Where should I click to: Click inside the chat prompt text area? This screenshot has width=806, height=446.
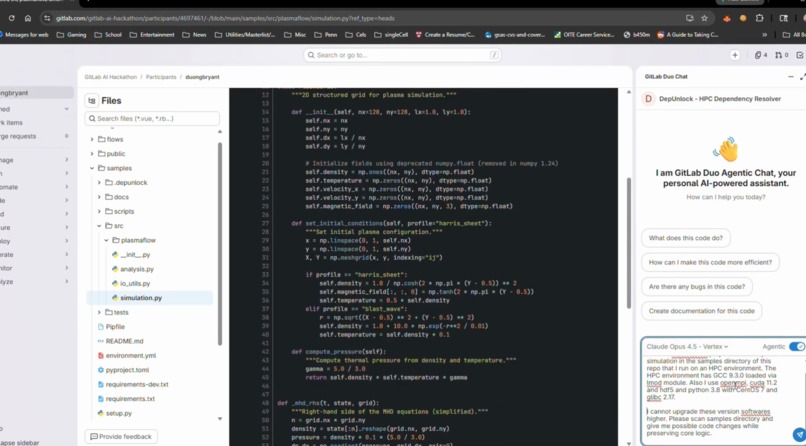(717, 396)
